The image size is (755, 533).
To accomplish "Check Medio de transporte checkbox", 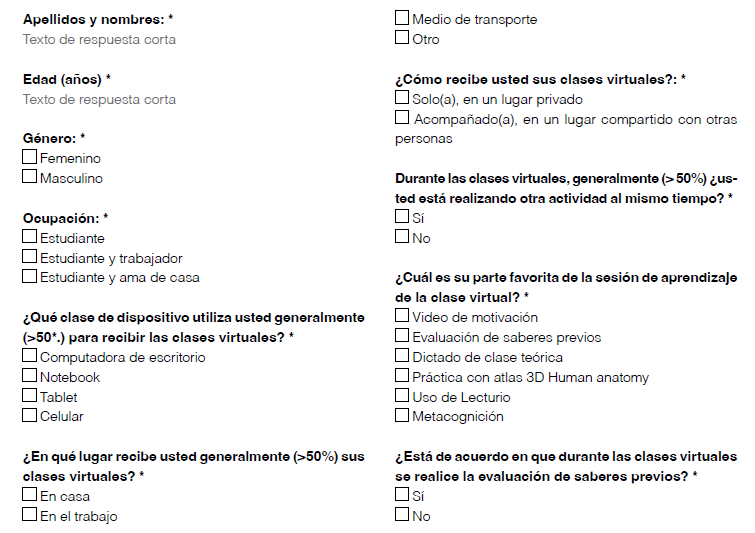I will pyautogui.click(x=402, y=19).
